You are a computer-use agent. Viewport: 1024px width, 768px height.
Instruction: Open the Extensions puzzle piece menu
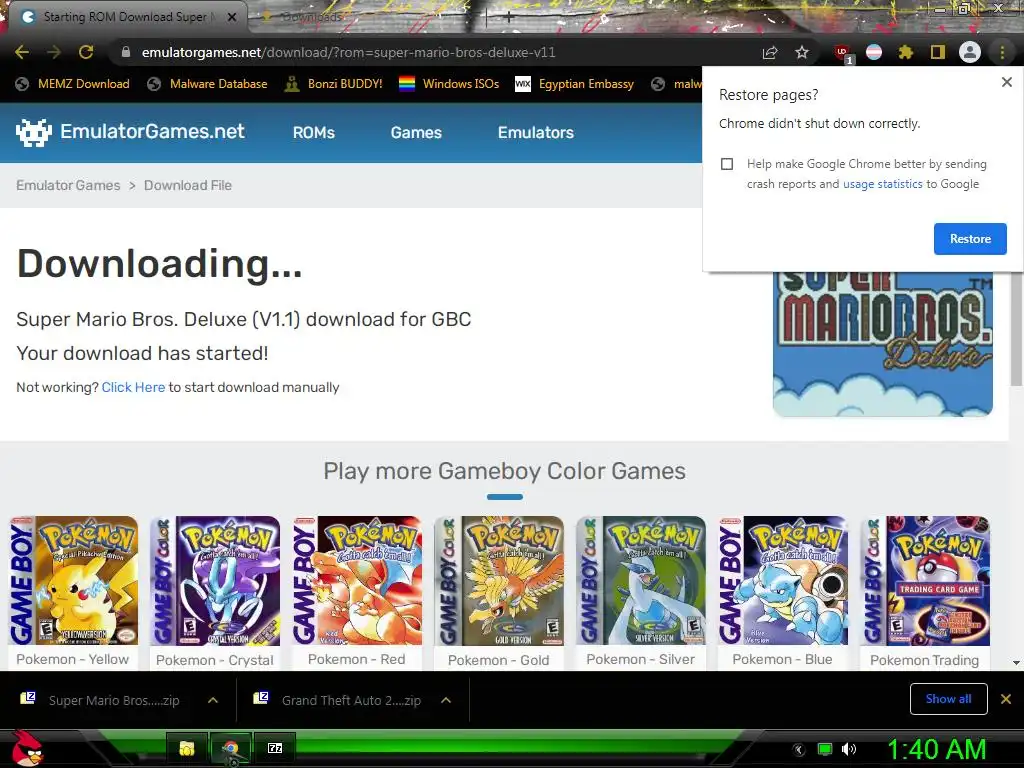tap(905, 52)
